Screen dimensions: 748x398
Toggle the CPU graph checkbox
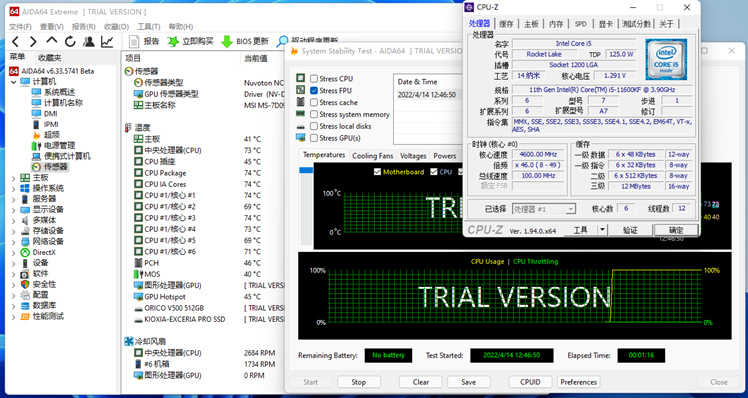(434, 172)
